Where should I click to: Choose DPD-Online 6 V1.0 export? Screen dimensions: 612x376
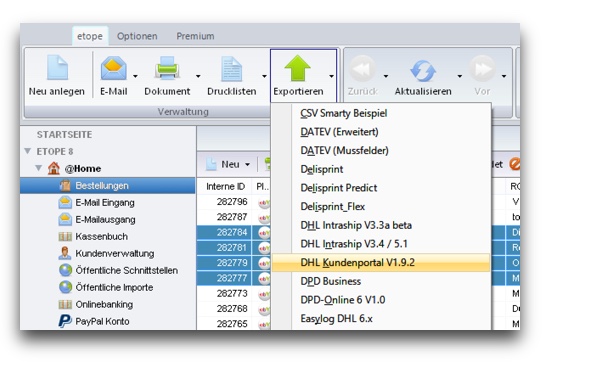(381, 300)
